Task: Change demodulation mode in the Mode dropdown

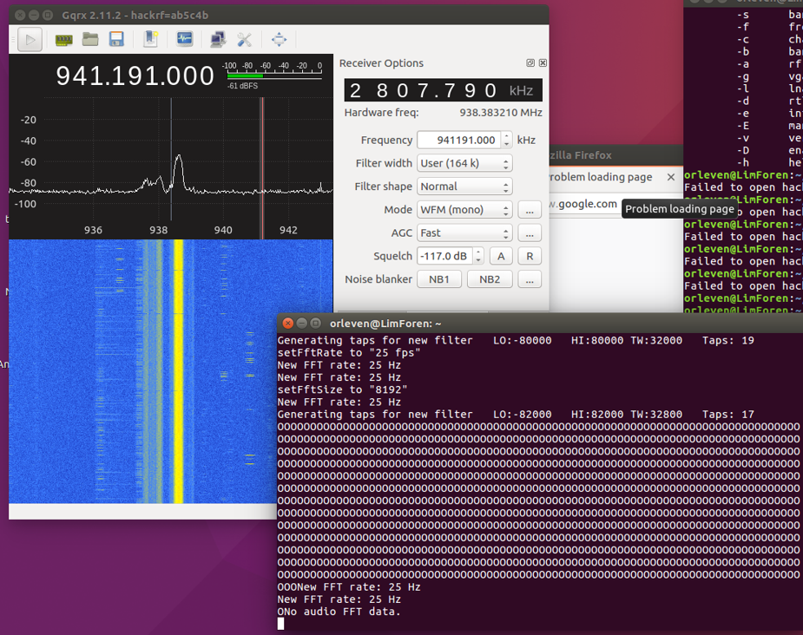Action: click(463, 209)
